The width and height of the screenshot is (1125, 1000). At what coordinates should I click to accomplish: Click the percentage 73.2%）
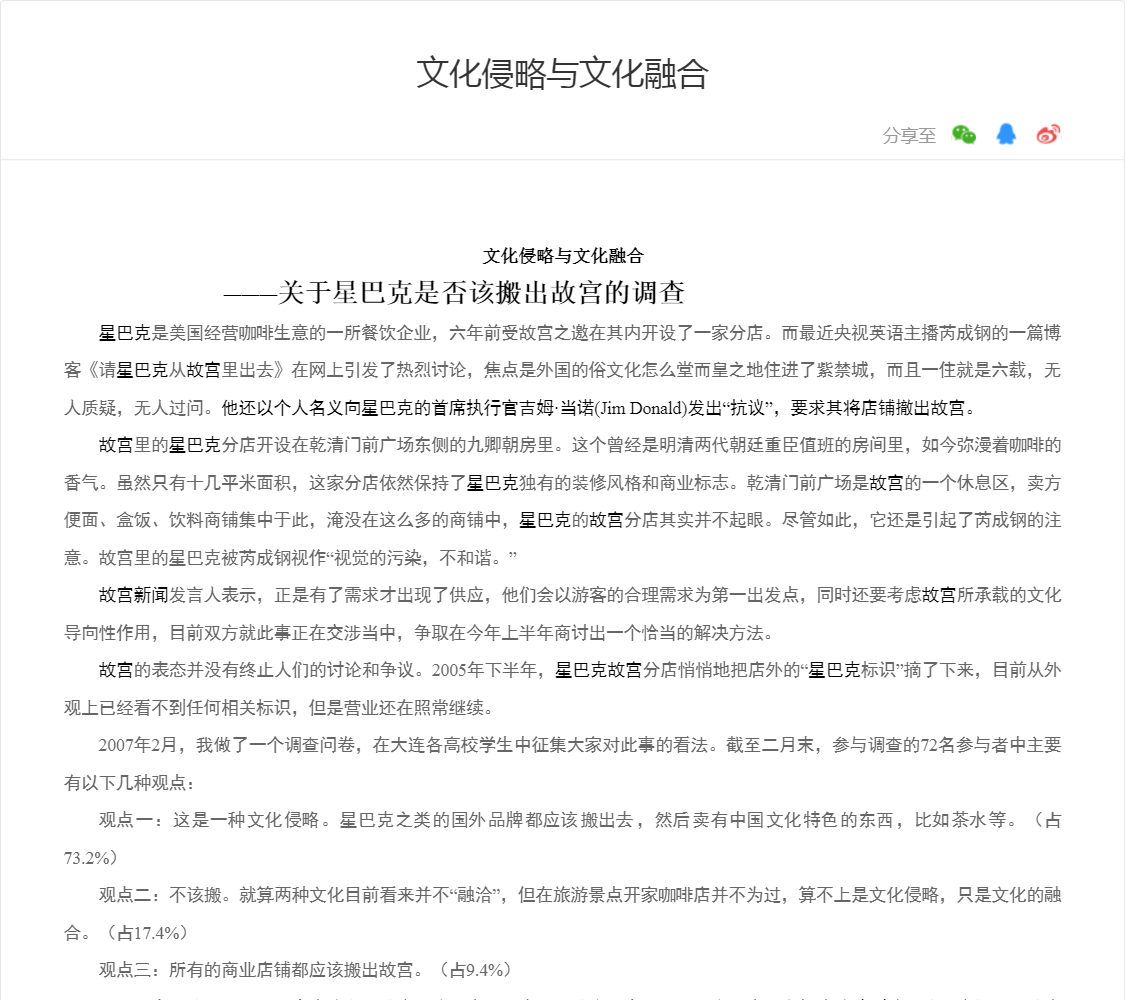(x=90, y=858)
